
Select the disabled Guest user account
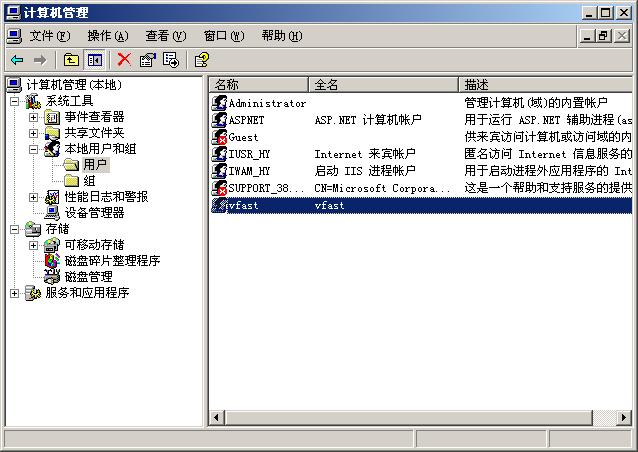pyautogui.click(x=243, y=137)
